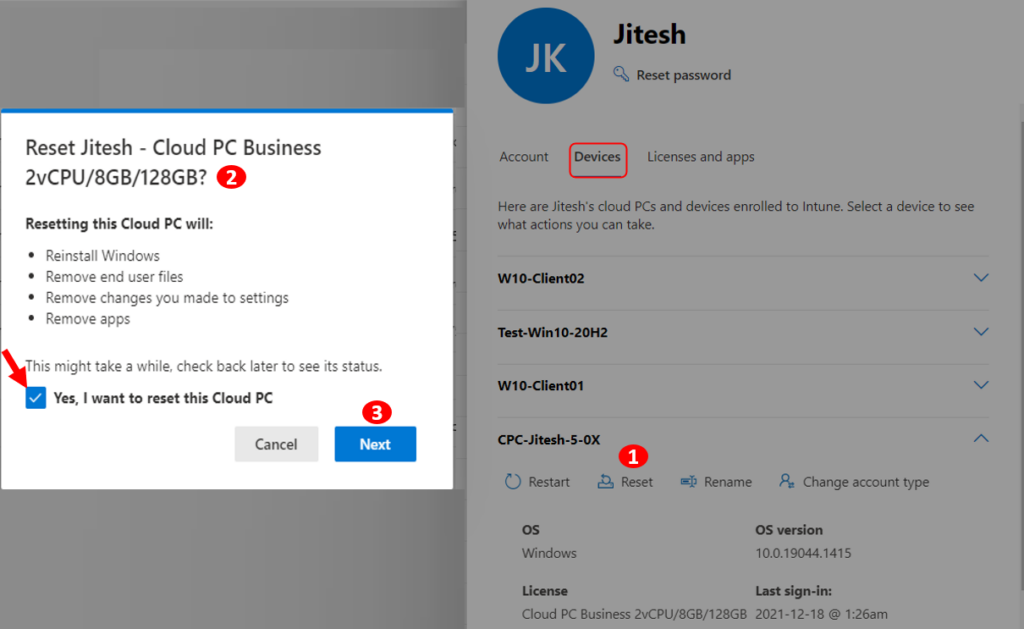1024x629 pixels.
Task: Open the Licenses and apps tab
Action: click(x=701, y=157)
